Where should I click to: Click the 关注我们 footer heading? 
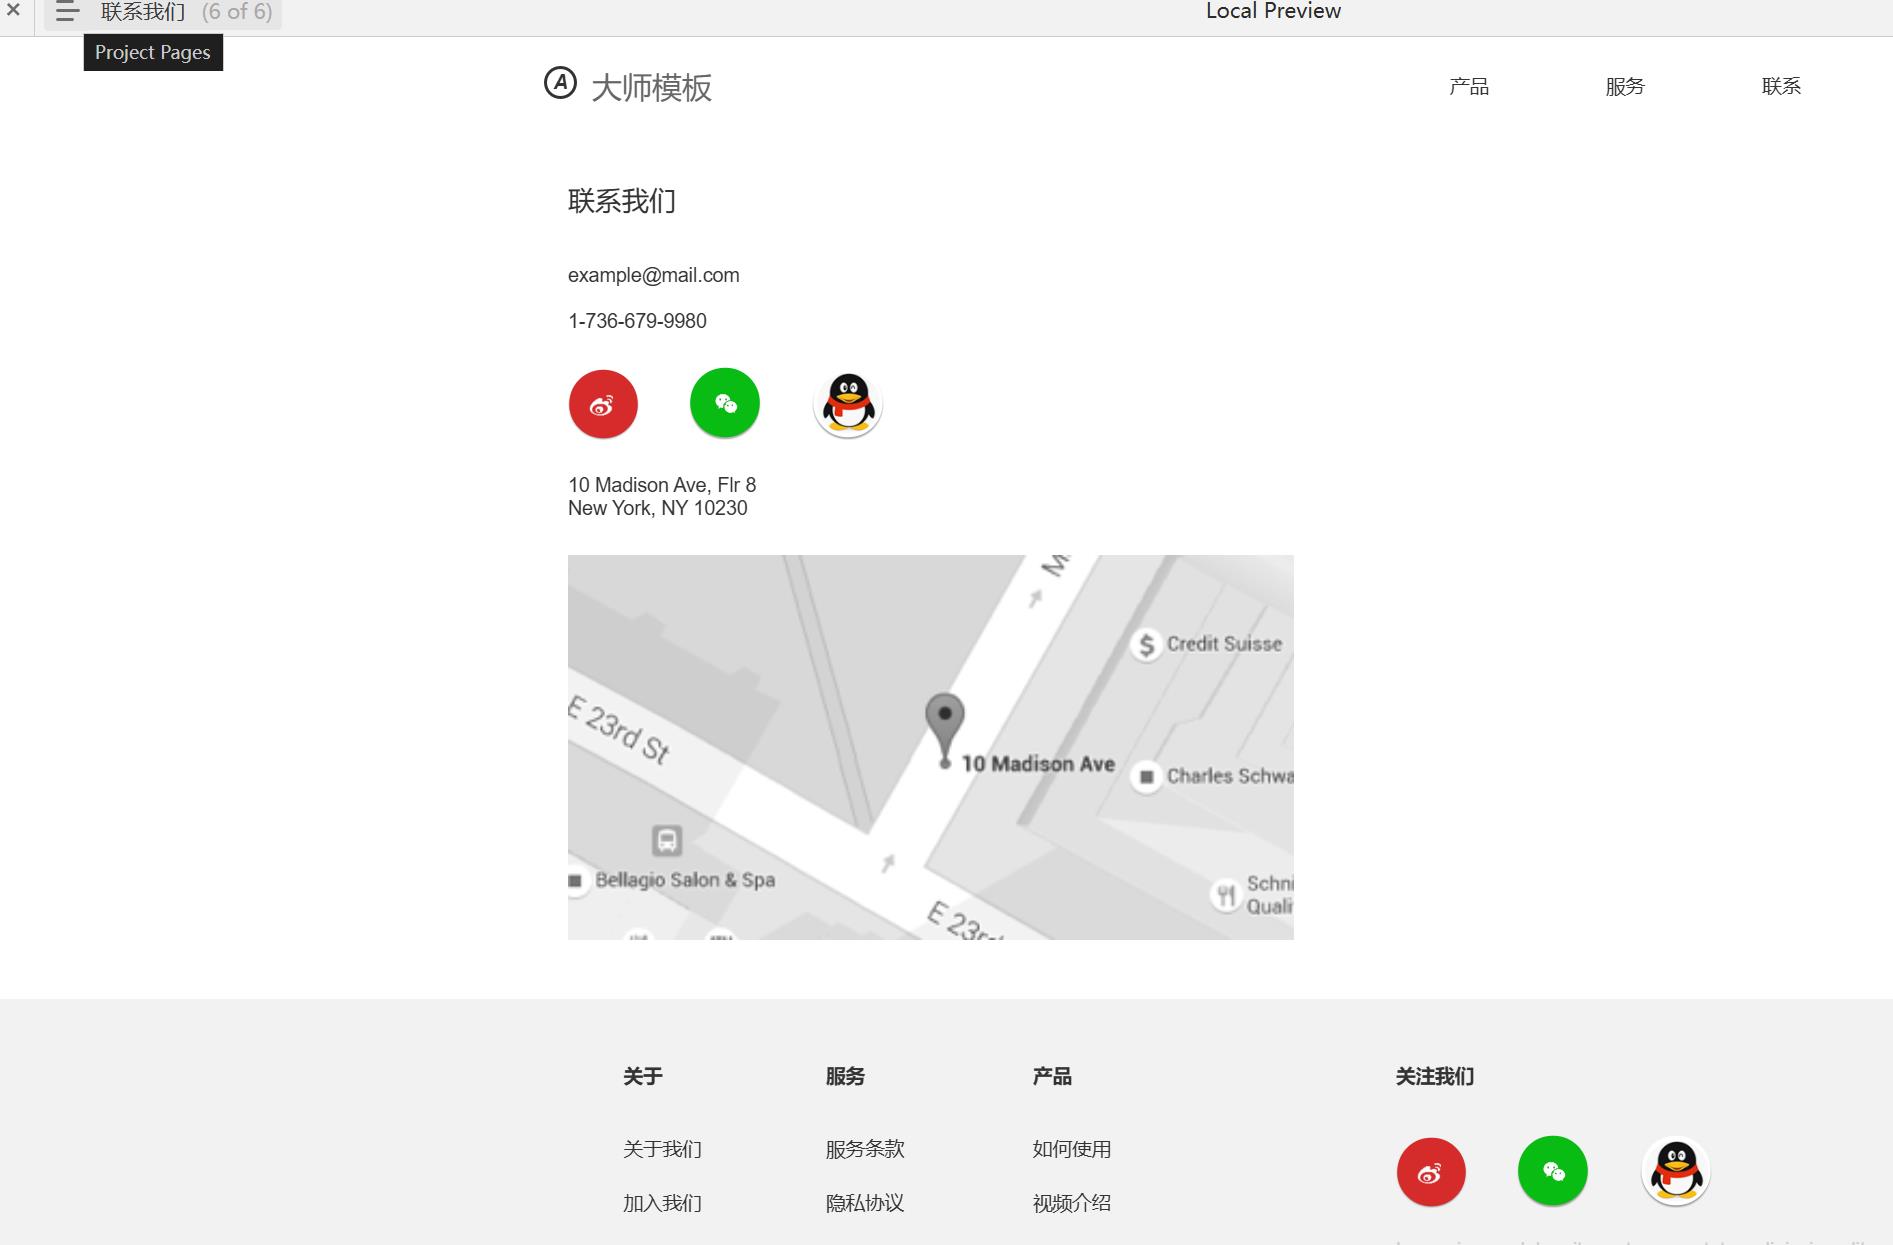[1435, 1076]
